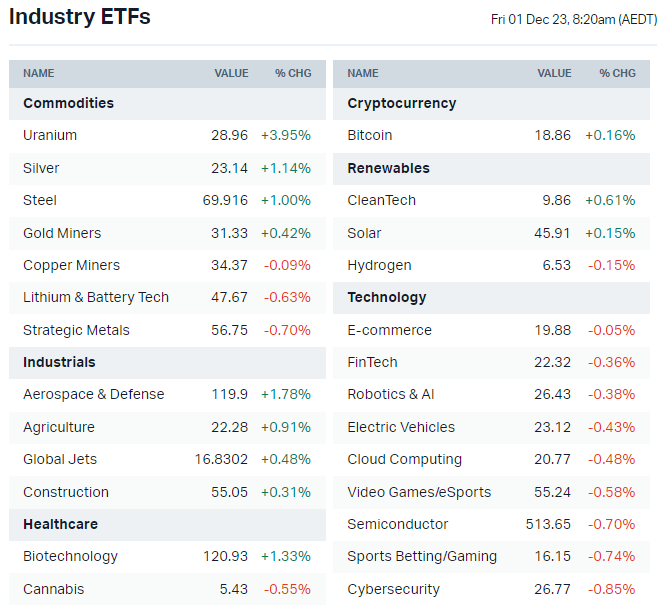The image size is (667, 605).
Task: Click the Cannabis ETF link
Action: (54, 589)
